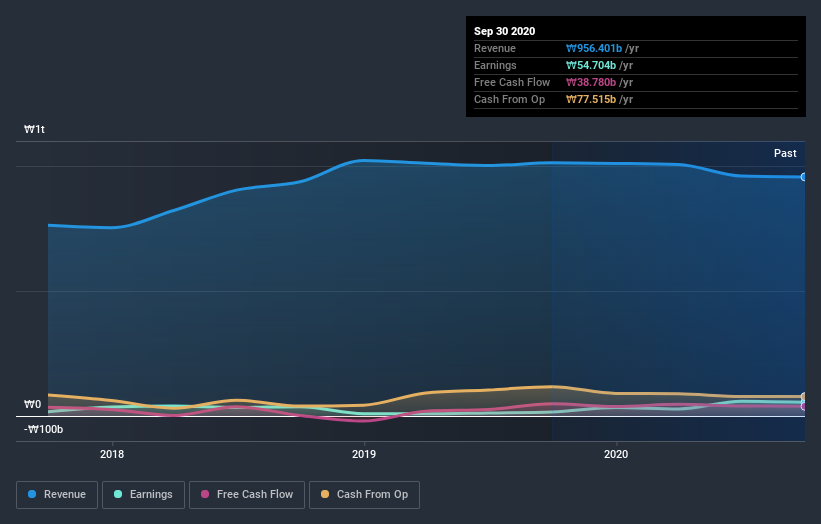
Task: Click the Earnings row label in tooltip
Action: (x=495, y=65)
